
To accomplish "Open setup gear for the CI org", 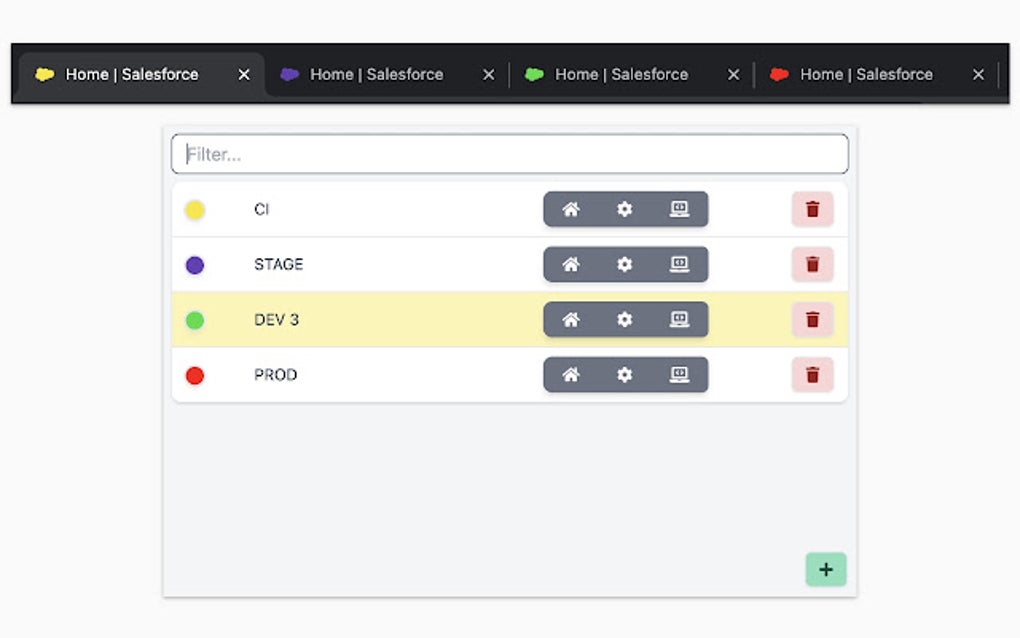I will click(x=625, y=209).
